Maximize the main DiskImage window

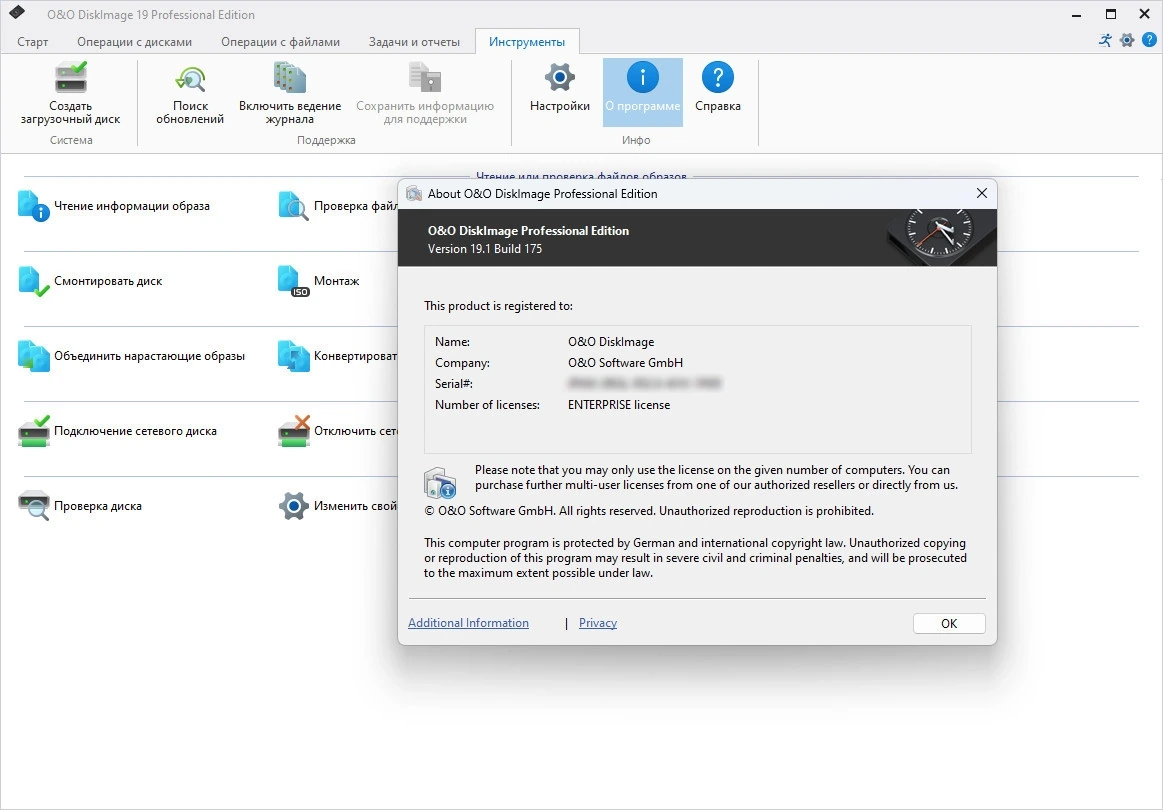(x=1110, y=14)
